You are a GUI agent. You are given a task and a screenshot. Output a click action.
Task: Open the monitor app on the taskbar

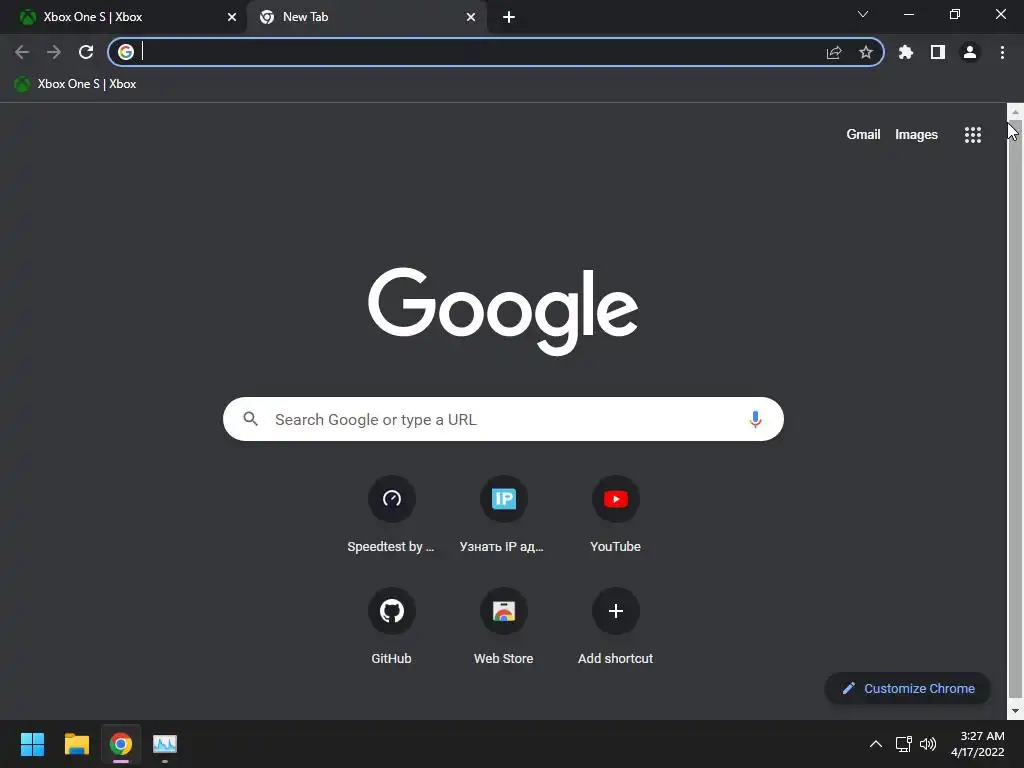tap(165, 744)
